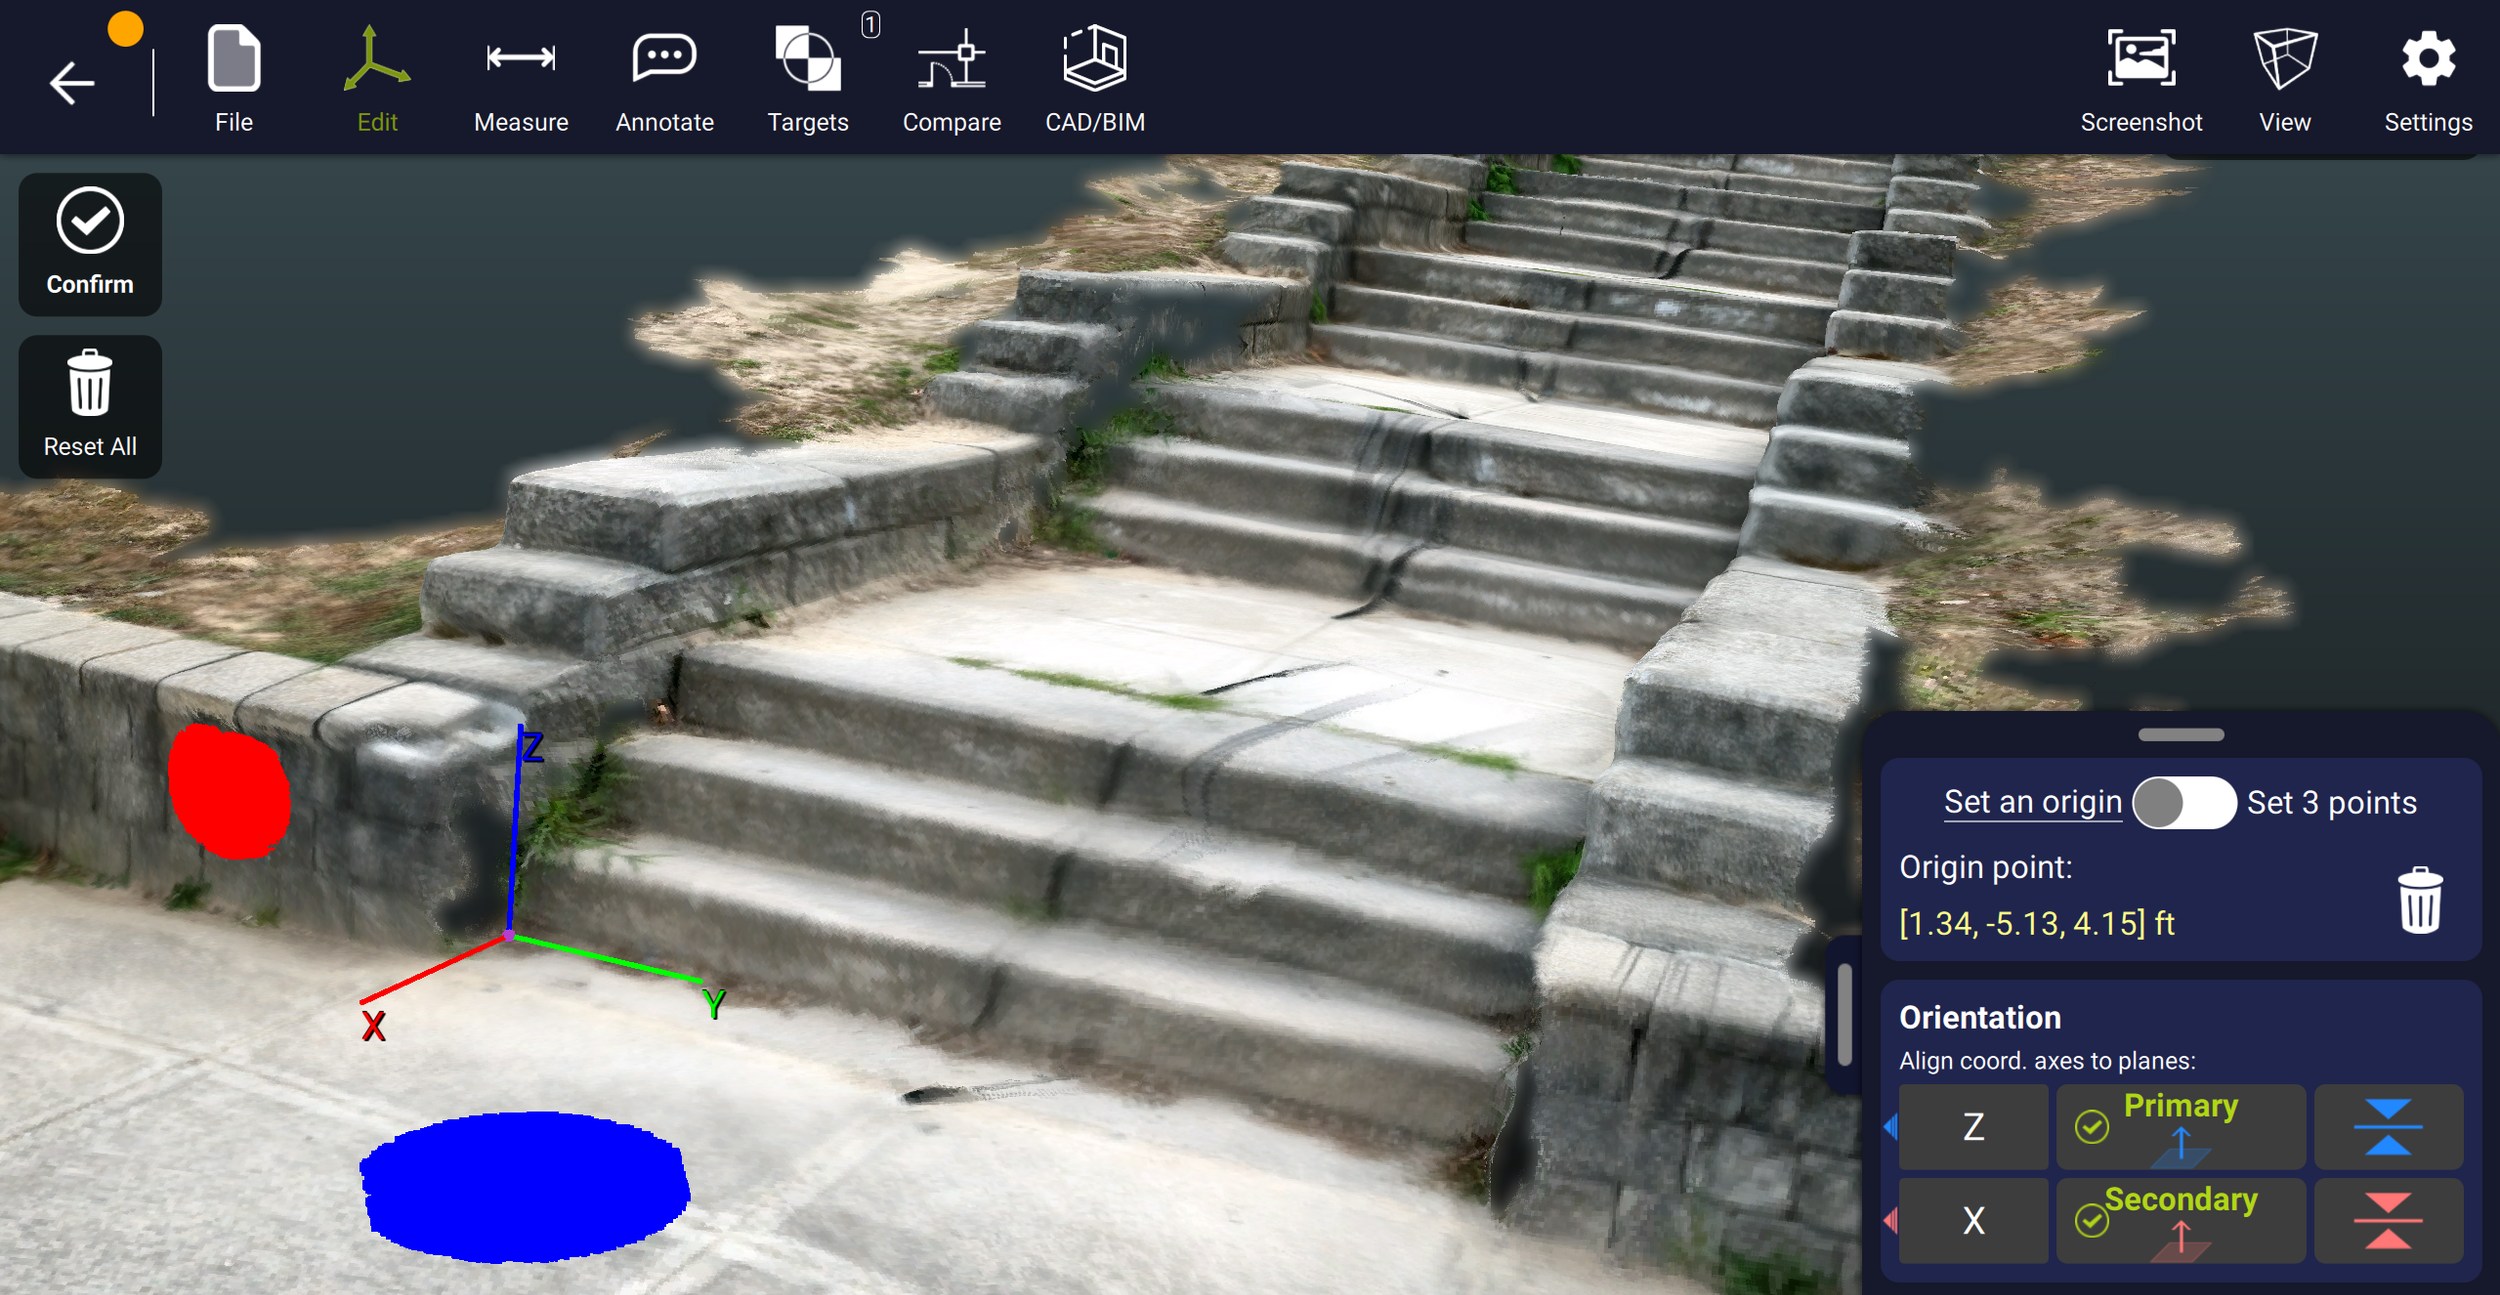Select the Measure tool
Screen dimensions: 2500x1295
pyautogui.click(x=521, y=78)
